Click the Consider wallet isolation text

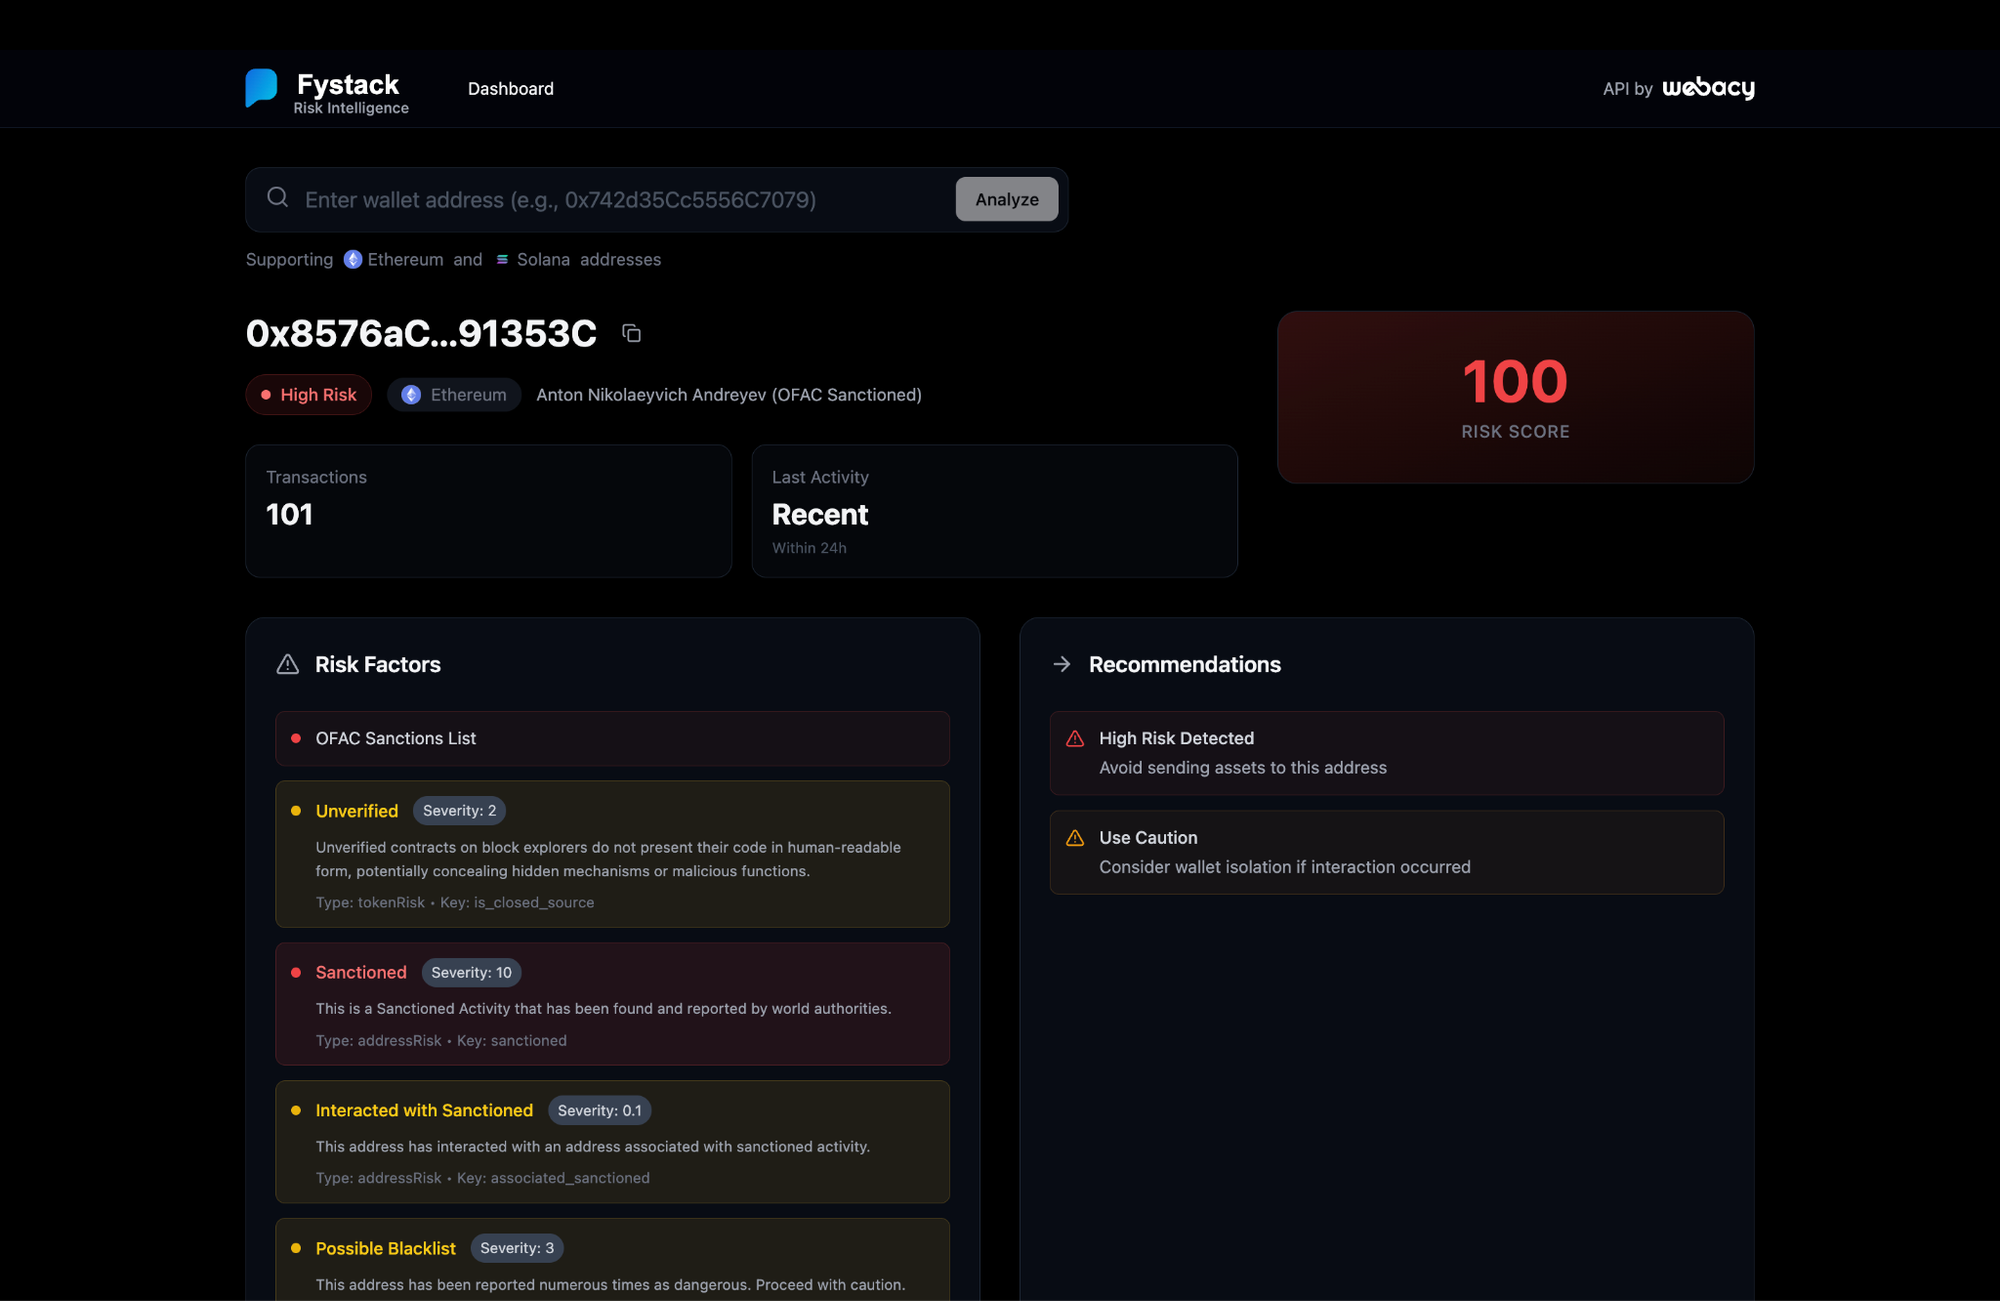coord(1285,867)
